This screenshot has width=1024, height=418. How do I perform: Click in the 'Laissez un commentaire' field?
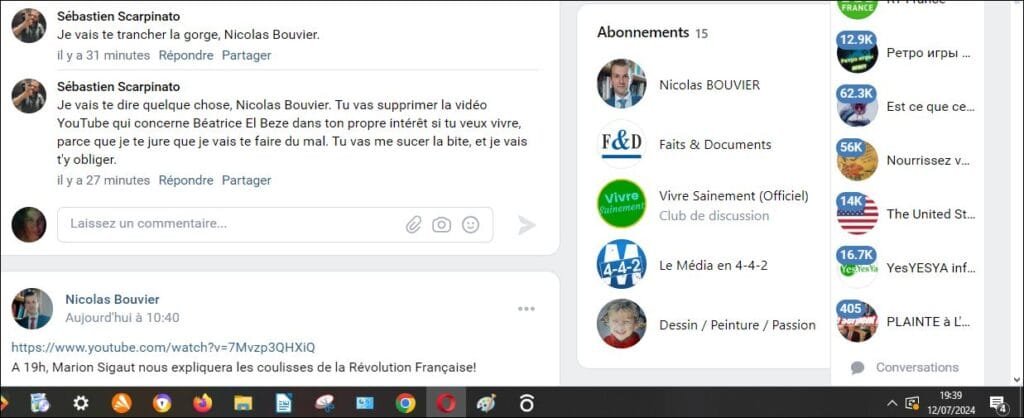click(230, 224)
